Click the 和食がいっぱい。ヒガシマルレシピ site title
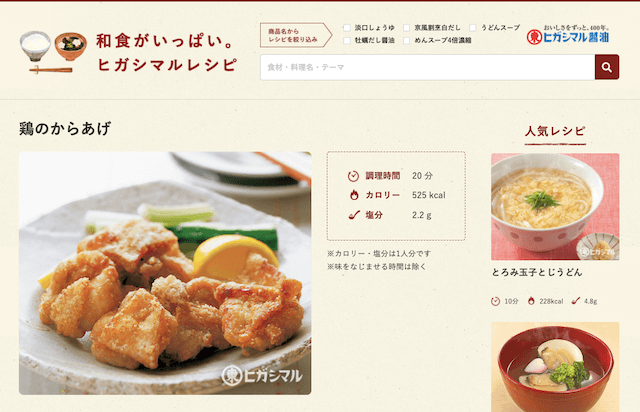This screenshot has width=640, height=412. click(167, 53)
